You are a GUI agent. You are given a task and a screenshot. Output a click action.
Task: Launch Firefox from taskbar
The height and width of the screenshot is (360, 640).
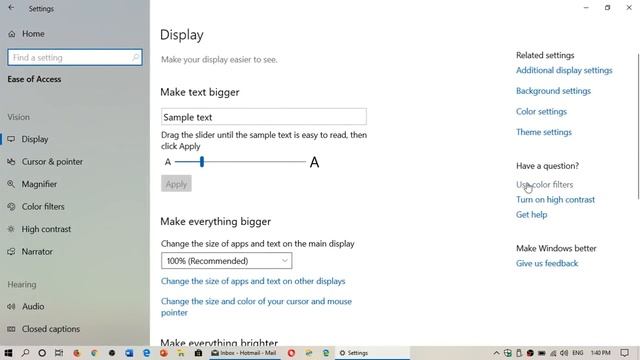[76, 353]
